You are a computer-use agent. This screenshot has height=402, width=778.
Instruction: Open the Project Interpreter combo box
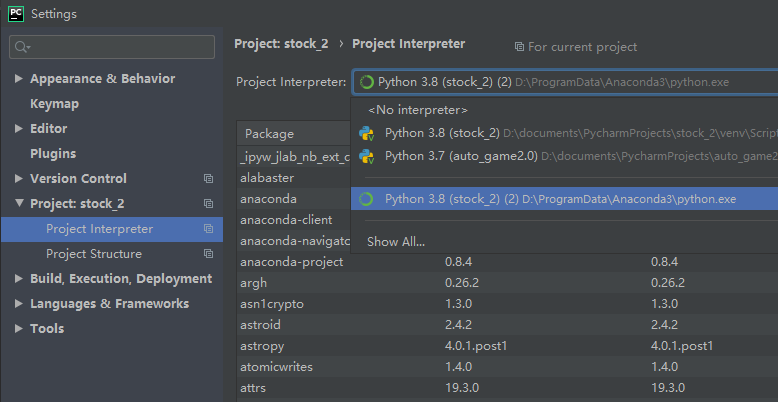tap(565, 82)
